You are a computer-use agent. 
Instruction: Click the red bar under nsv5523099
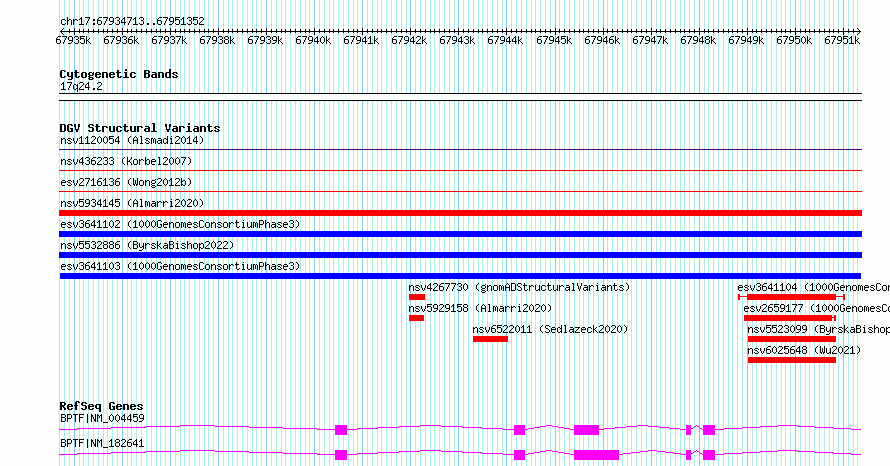pyautogui.click(x=792, y=339)
